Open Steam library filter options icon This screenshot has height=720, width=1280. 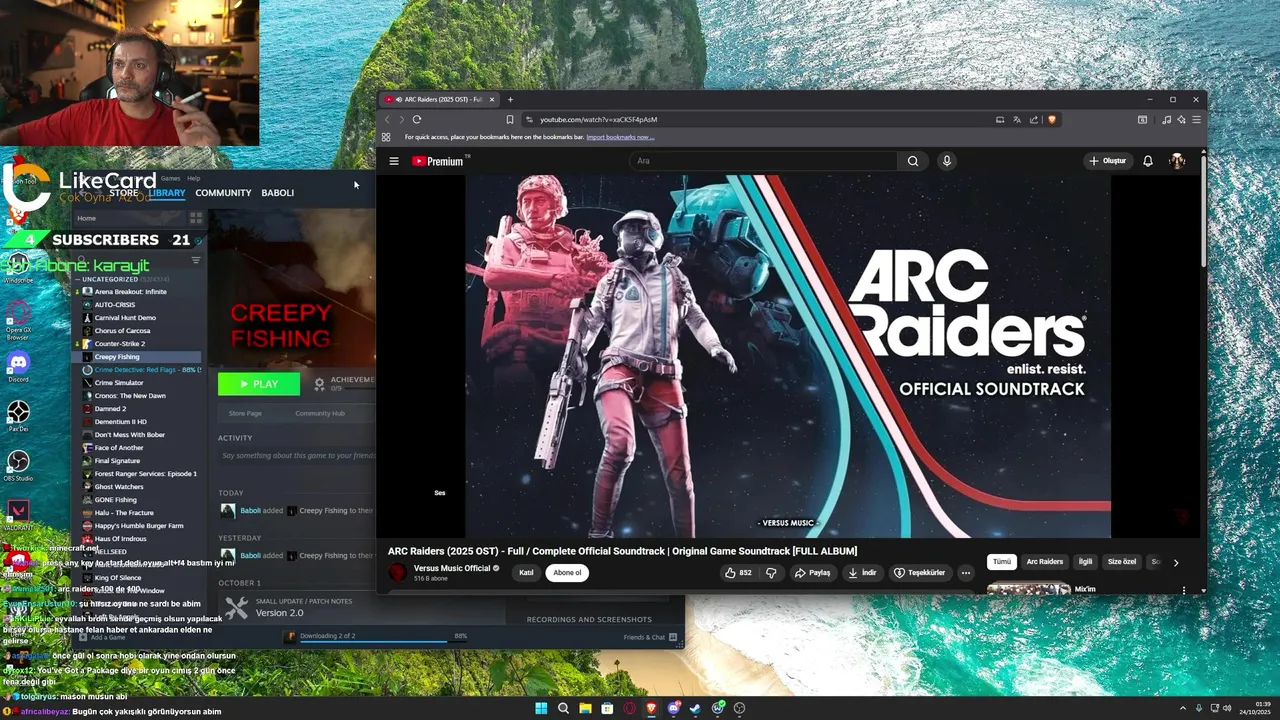pos(196,260)
